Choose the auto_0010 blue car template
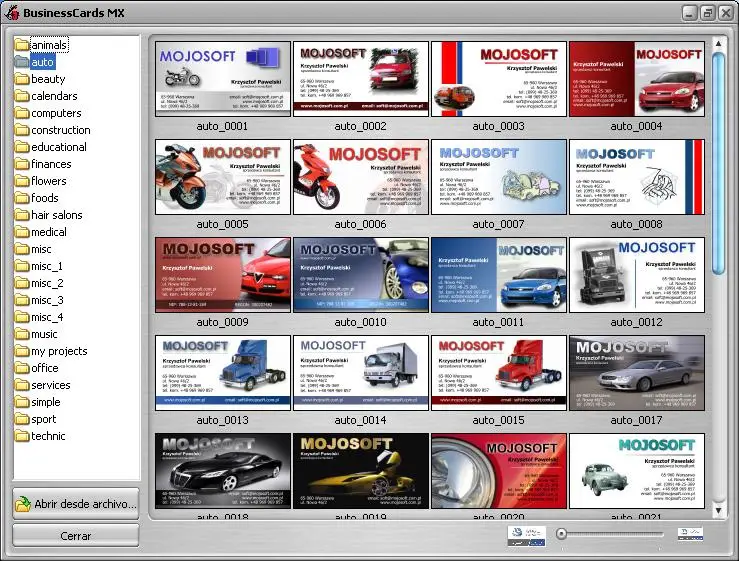 (x=361, y=275)
